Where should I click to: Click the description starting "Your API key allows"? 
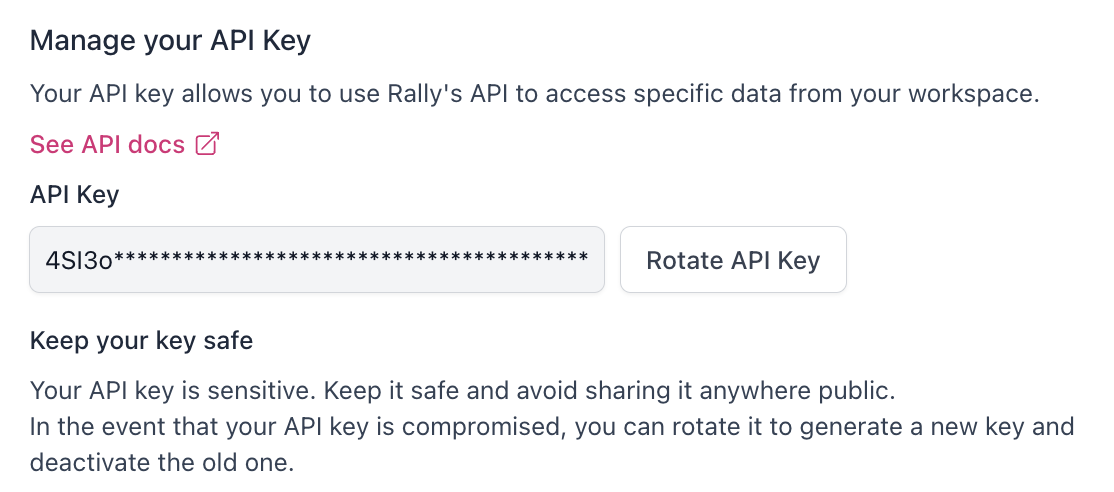pos(535,94)
